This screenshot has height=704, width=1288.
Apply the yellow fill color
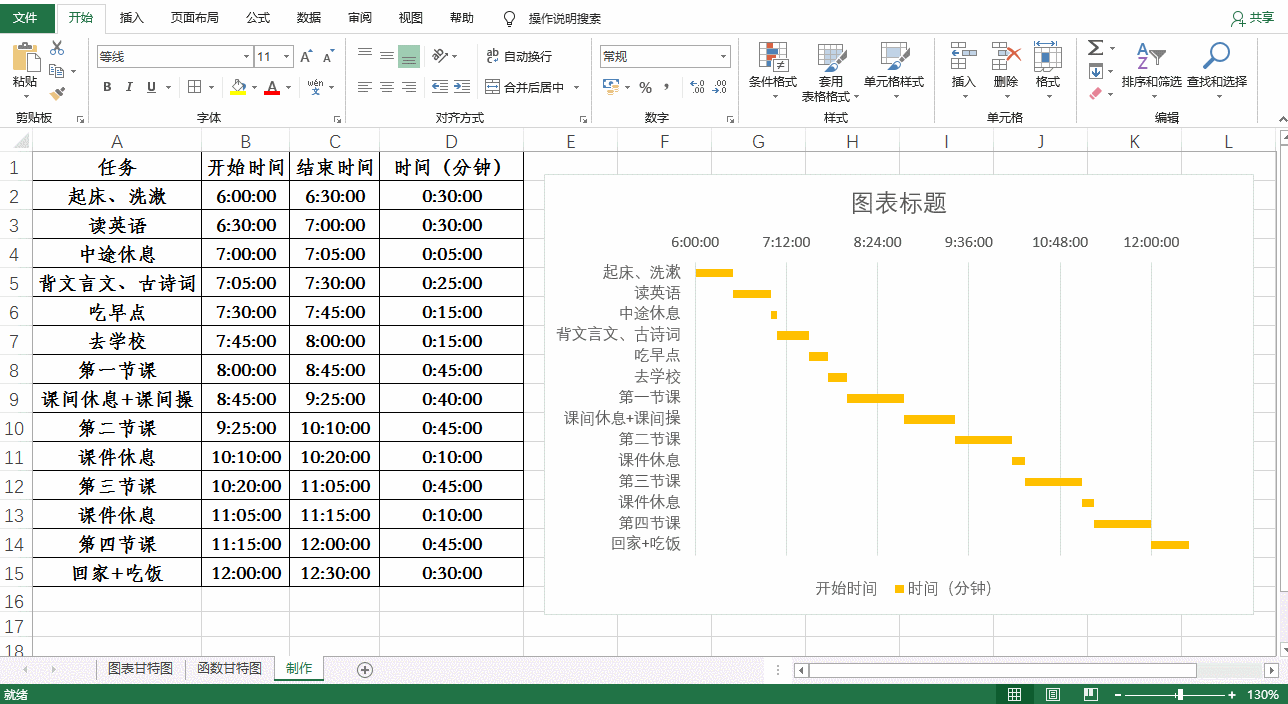point(237,88)
